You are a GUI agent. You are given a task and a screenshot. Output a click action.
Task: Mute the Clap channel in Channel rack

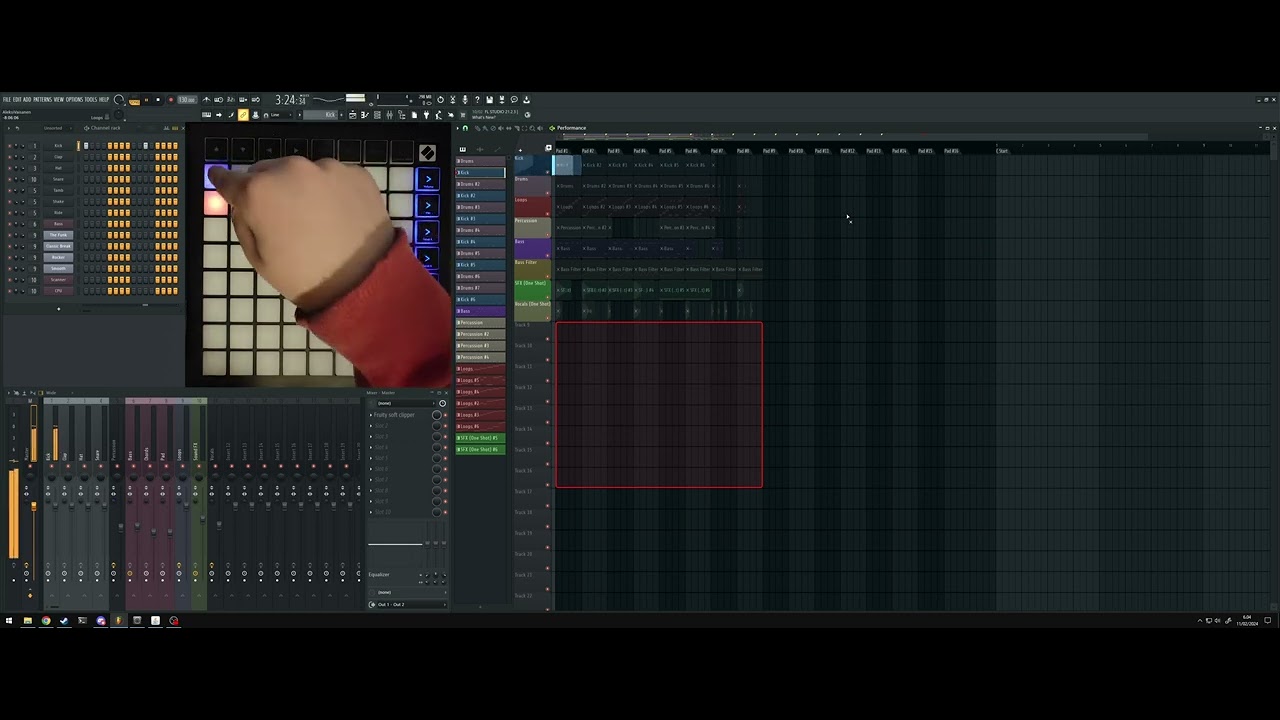click(10, 157)
